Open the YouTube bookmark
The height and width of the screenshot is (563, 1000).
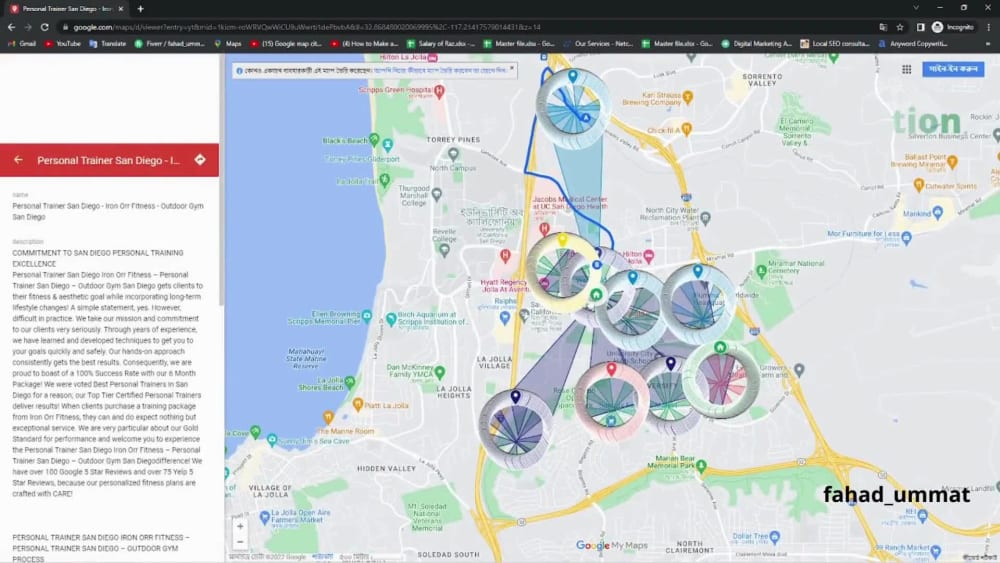(x=62, y=44)
